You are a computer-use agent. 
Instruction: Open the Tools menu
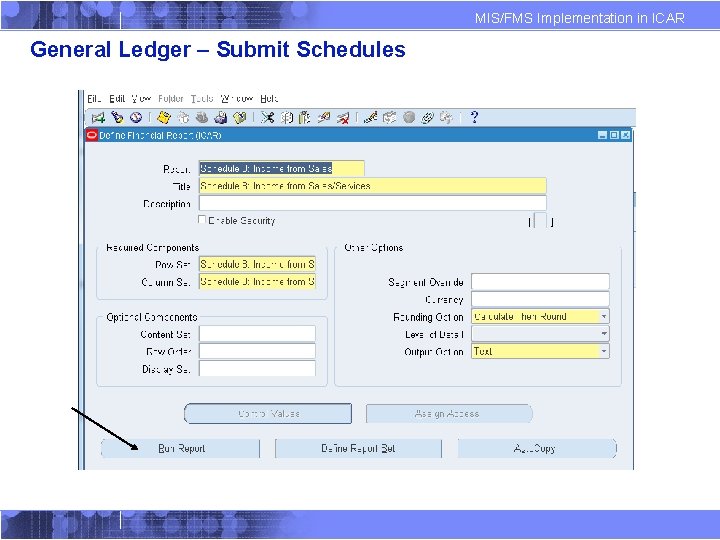point(202,99)
